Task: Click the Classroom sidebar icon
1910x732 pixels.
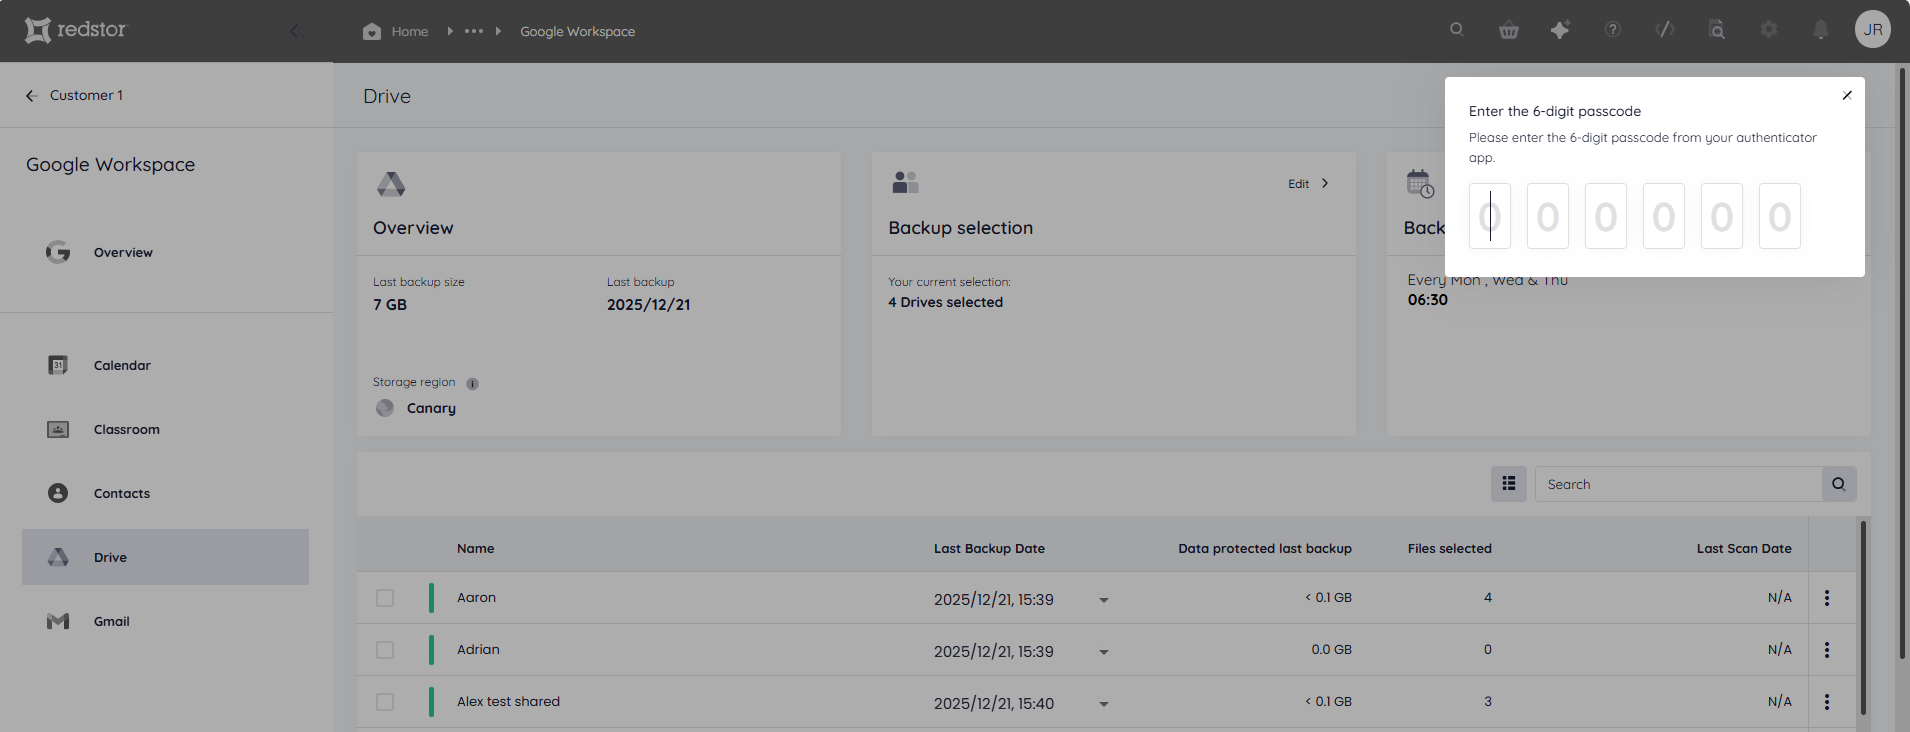Action: click(x=58, y=429)
